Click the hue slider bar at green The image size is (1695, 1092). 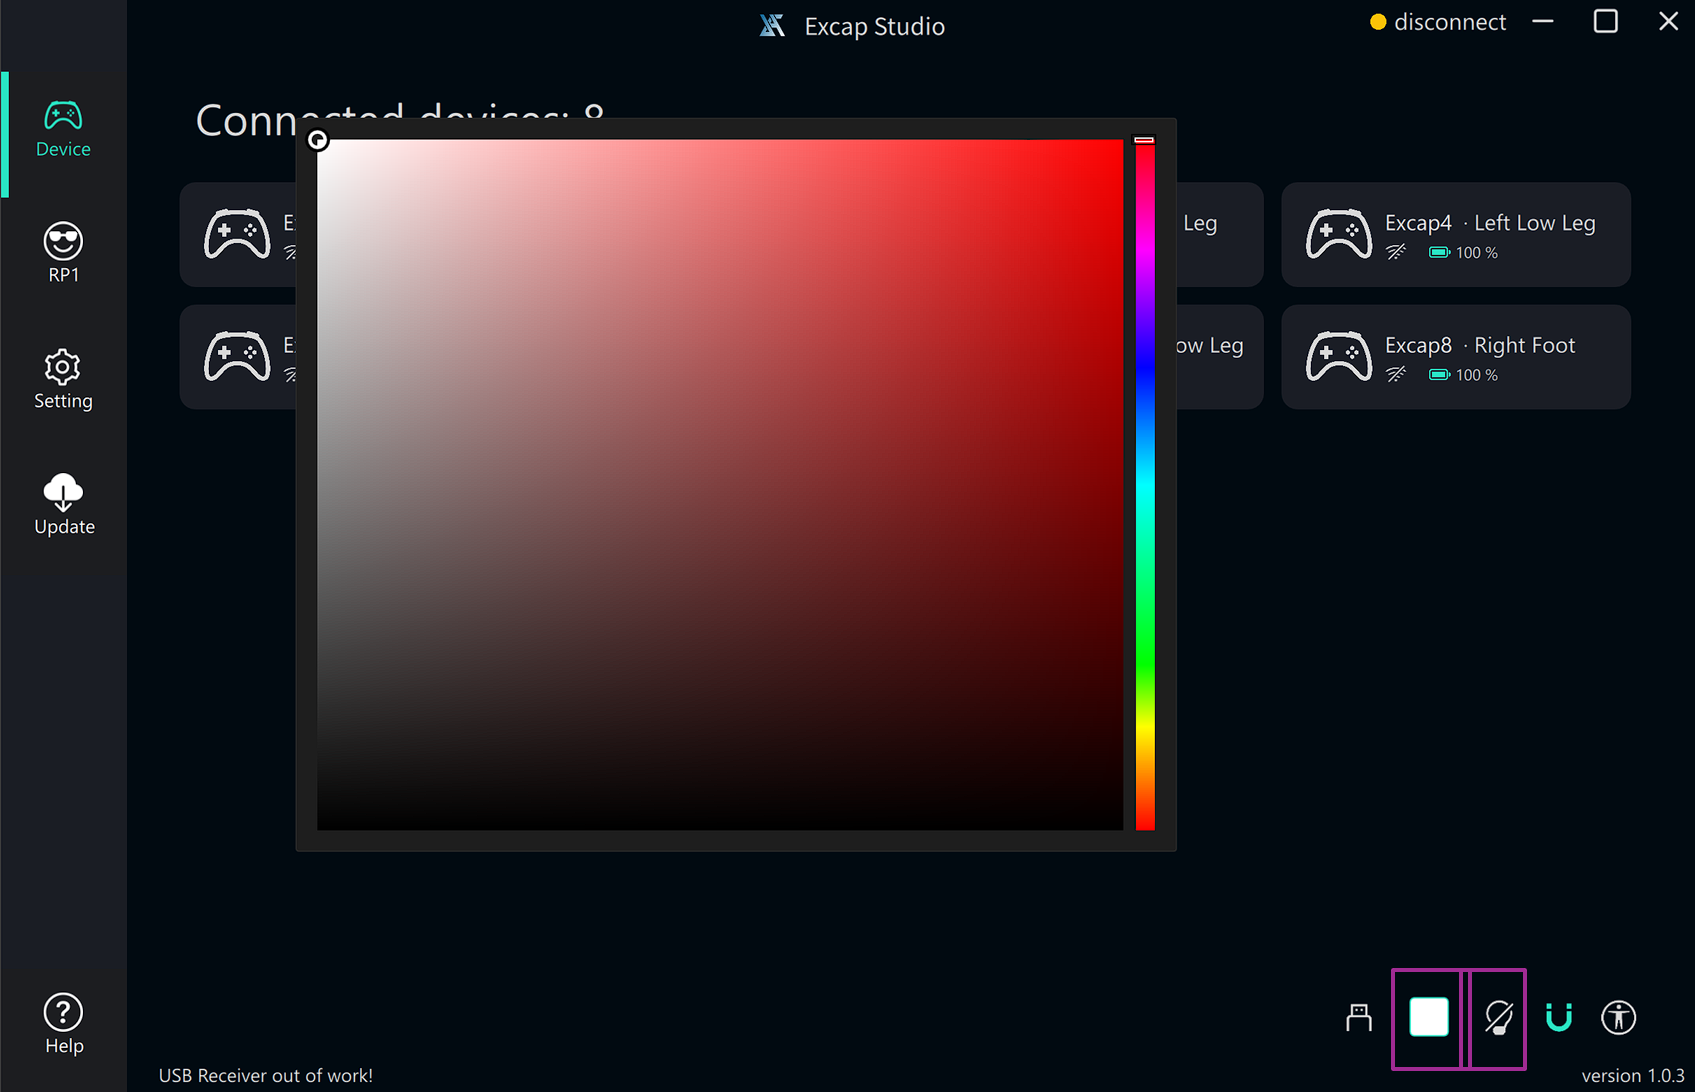(x=1145, y=600)
